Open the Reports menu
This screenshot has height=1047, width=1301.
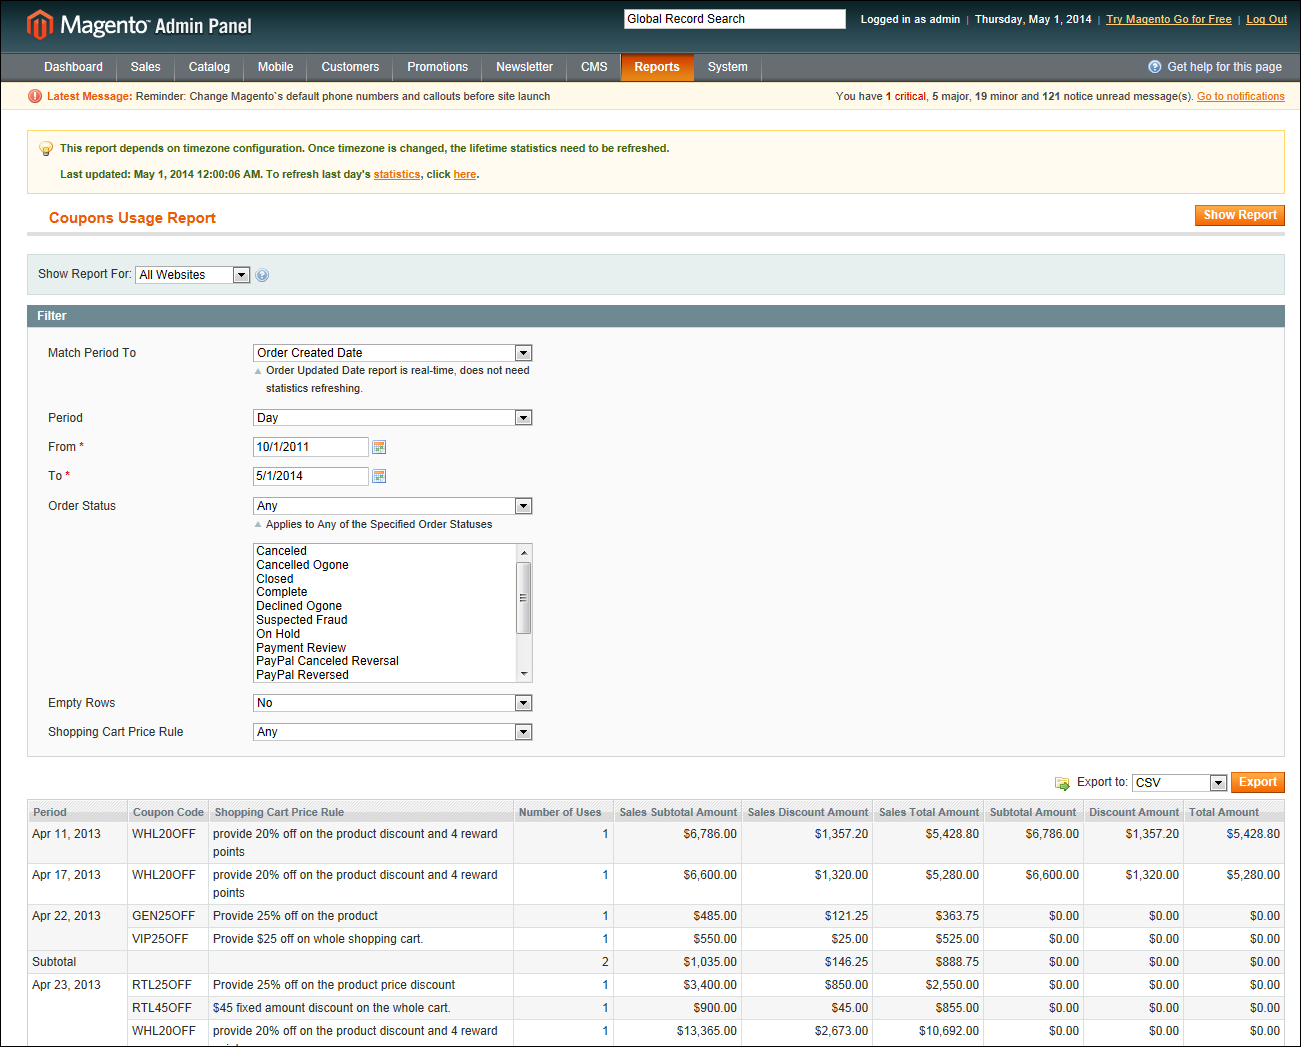(657, 67)
